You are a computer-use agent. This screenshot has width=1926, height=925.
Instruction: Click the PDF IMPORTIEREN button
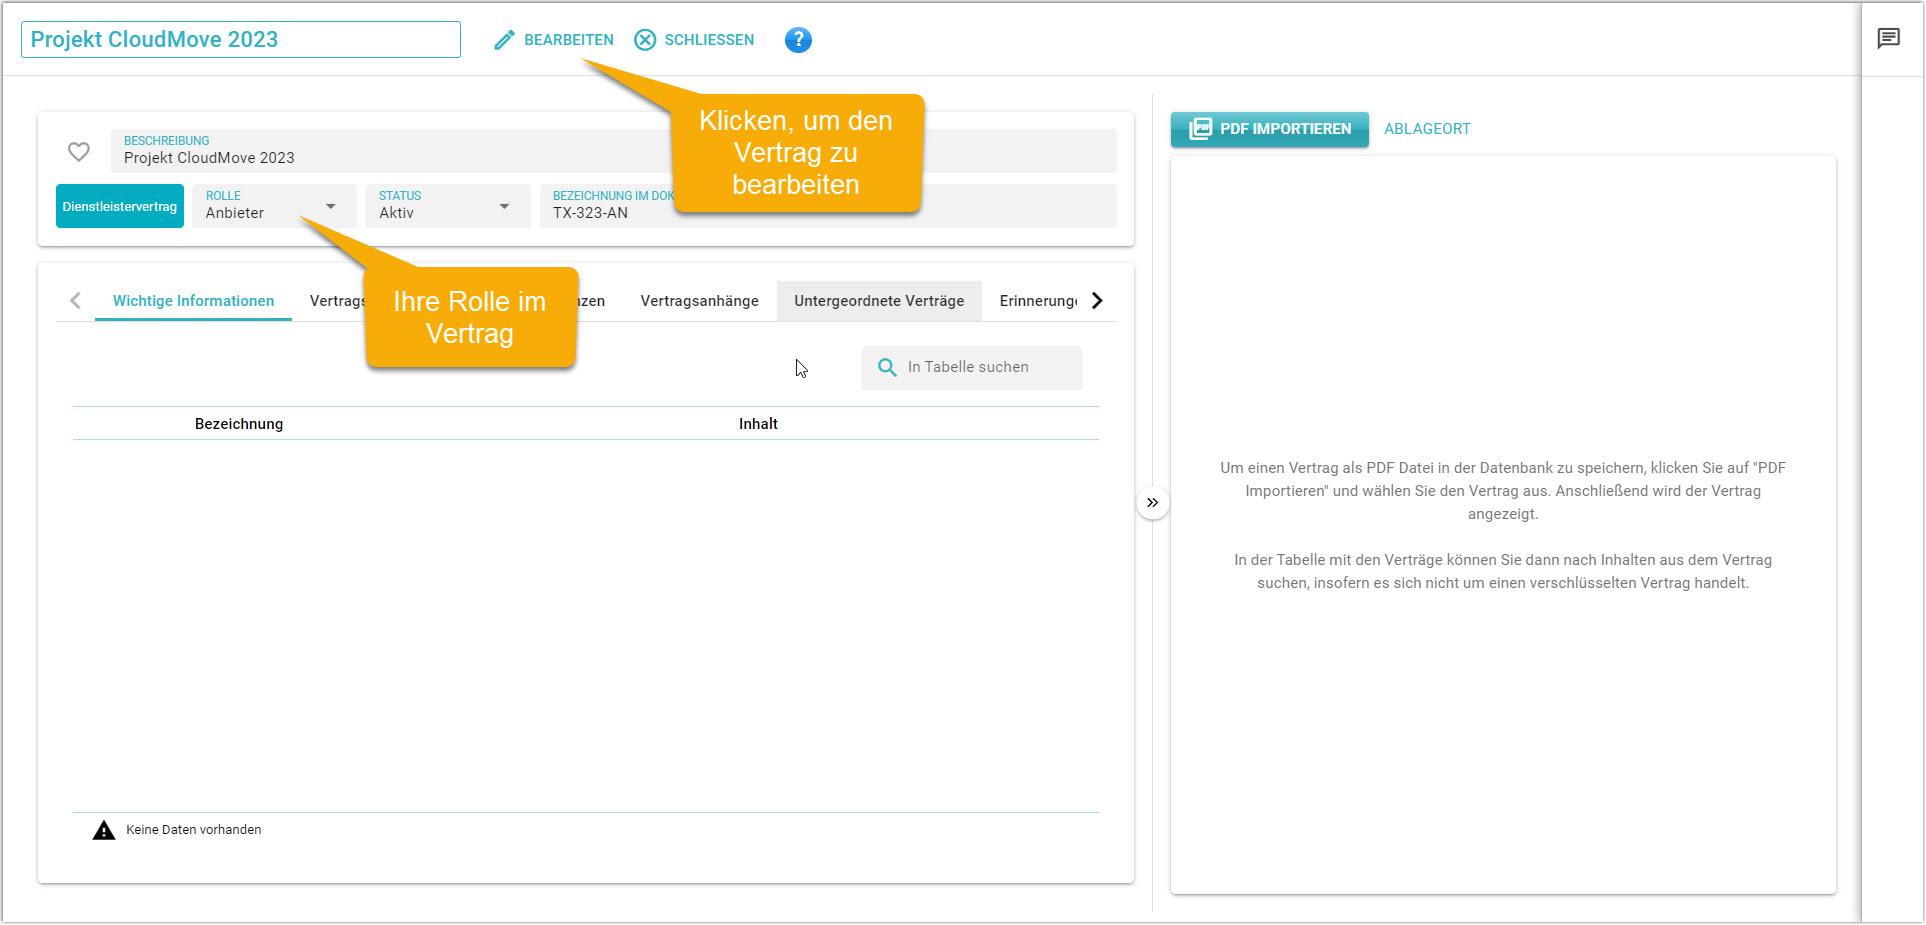[x=1269, y=129]
